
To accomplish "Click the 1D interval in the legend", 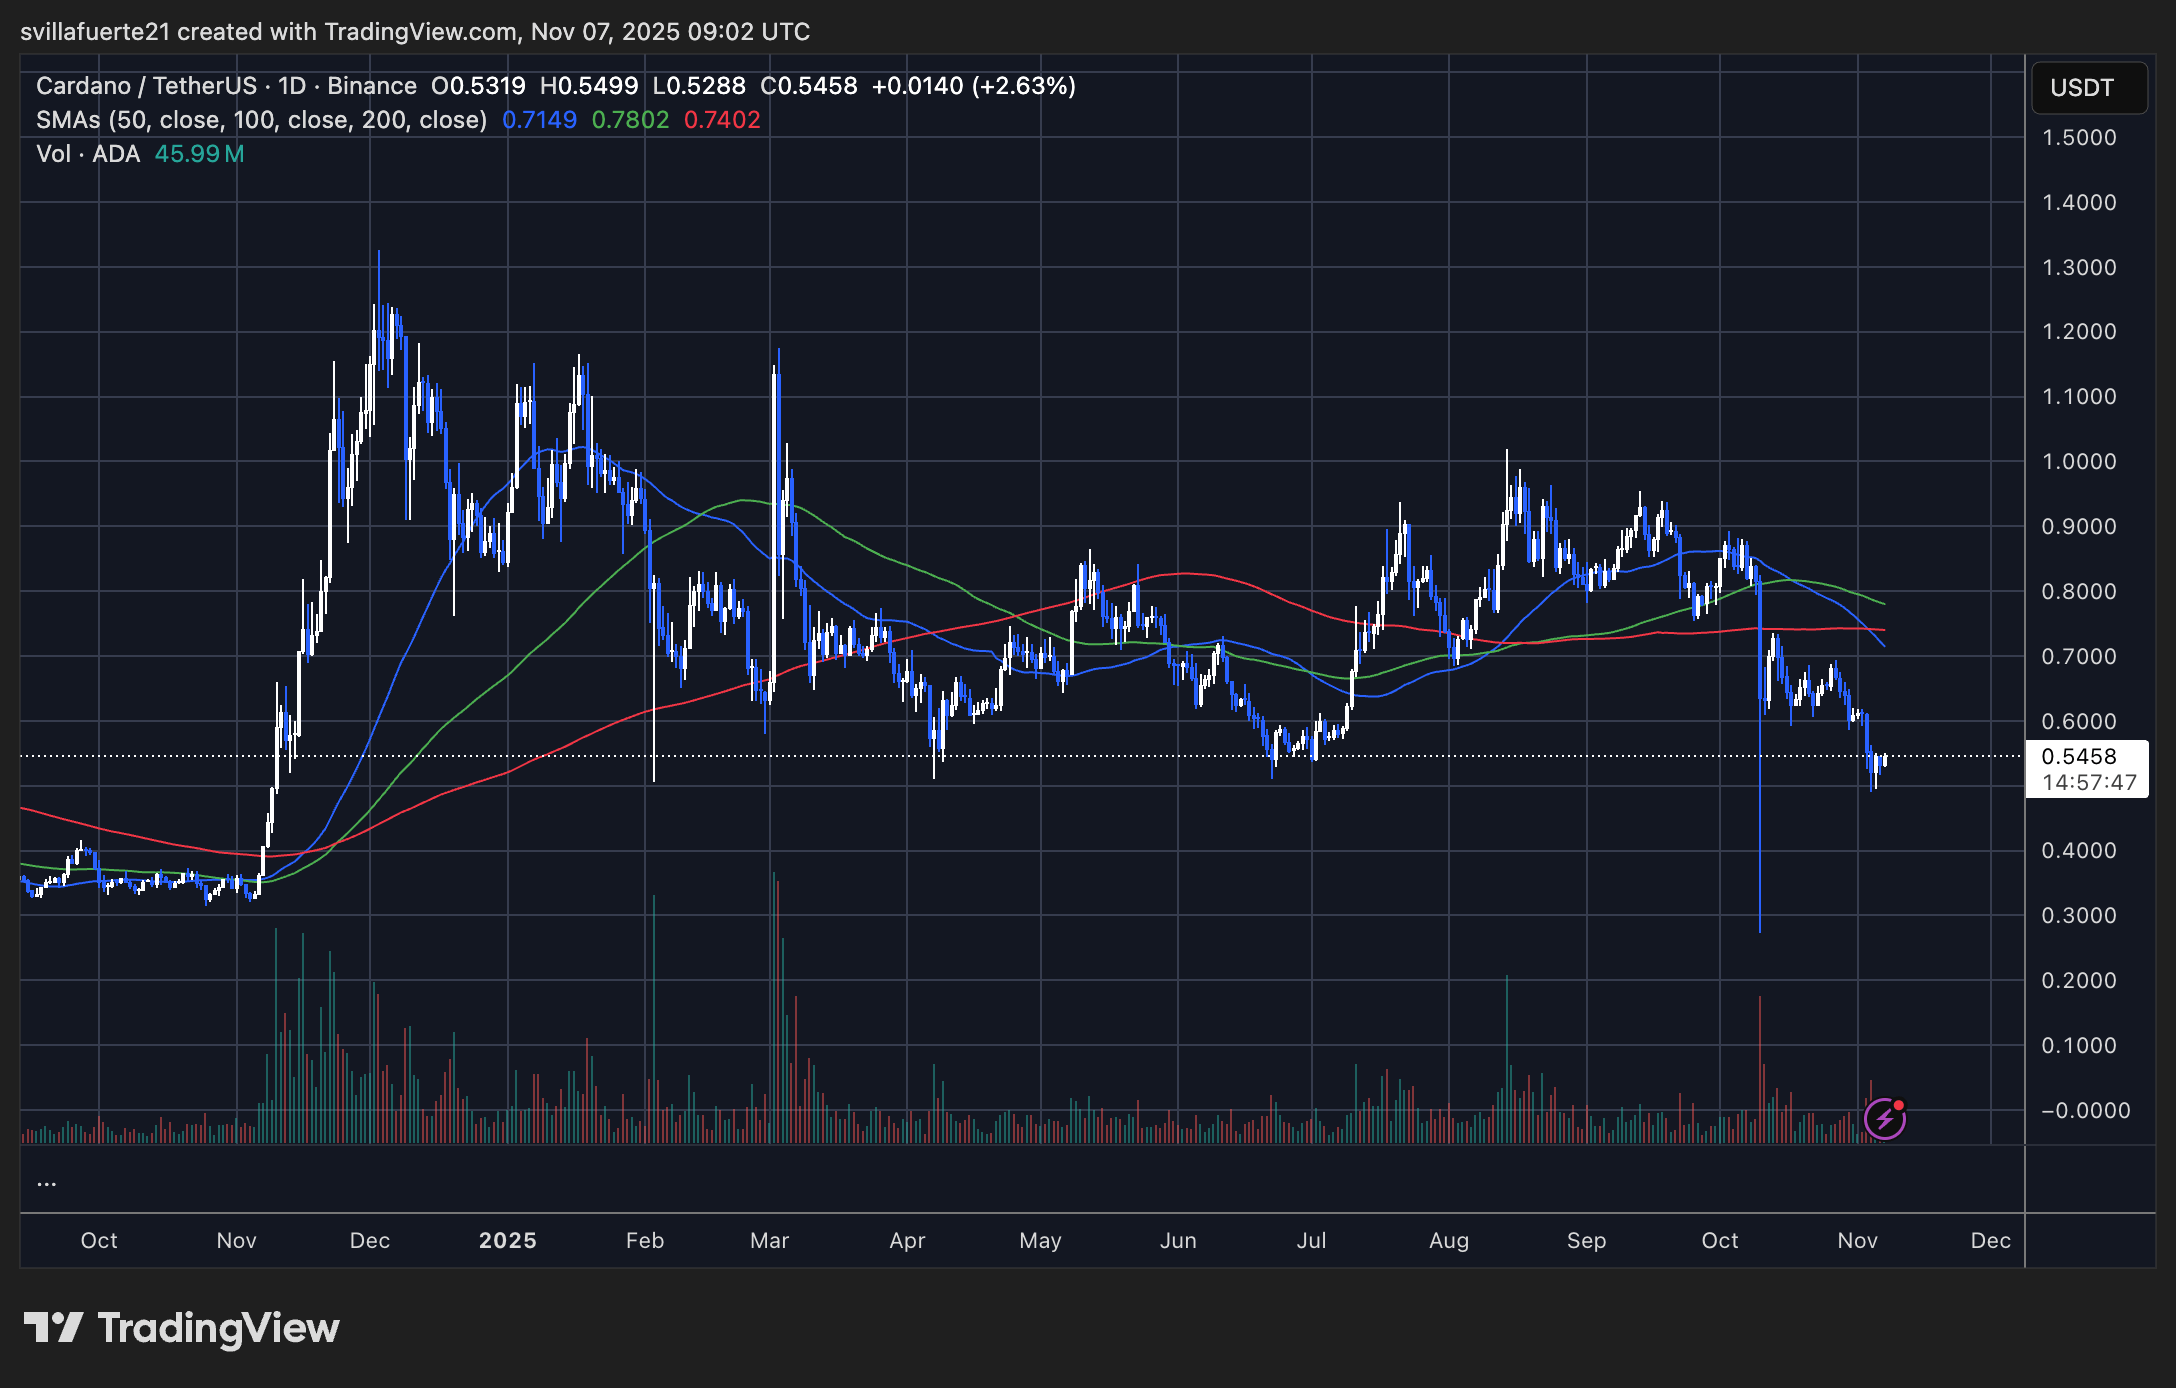I will point(292,86).
